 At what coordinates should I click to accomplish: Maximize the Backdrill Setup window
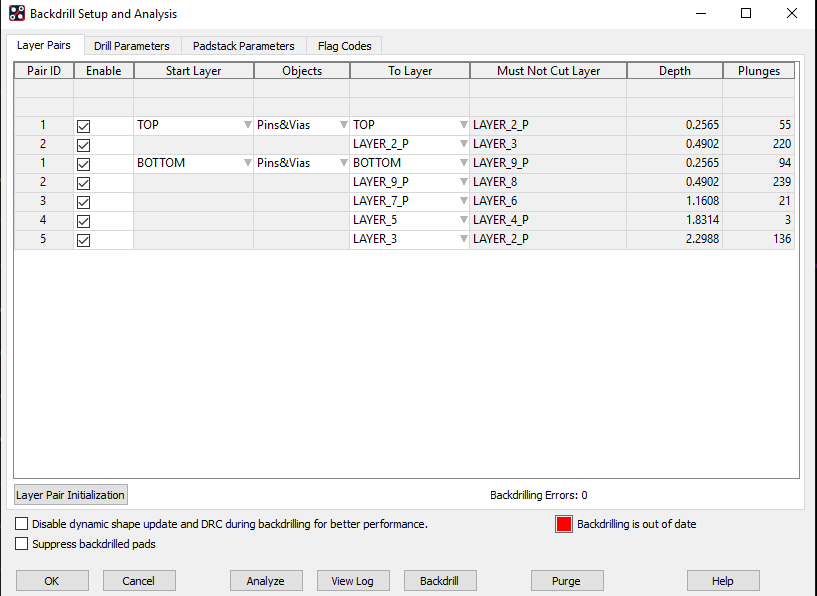tap(746, 13)
